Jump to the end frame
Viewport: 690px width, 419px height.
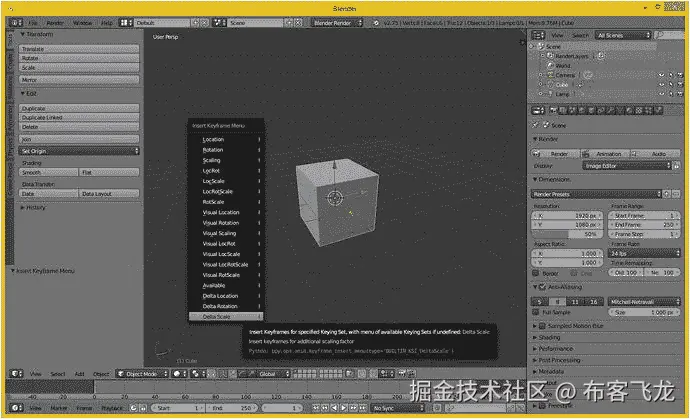click(x=363, y=408)
